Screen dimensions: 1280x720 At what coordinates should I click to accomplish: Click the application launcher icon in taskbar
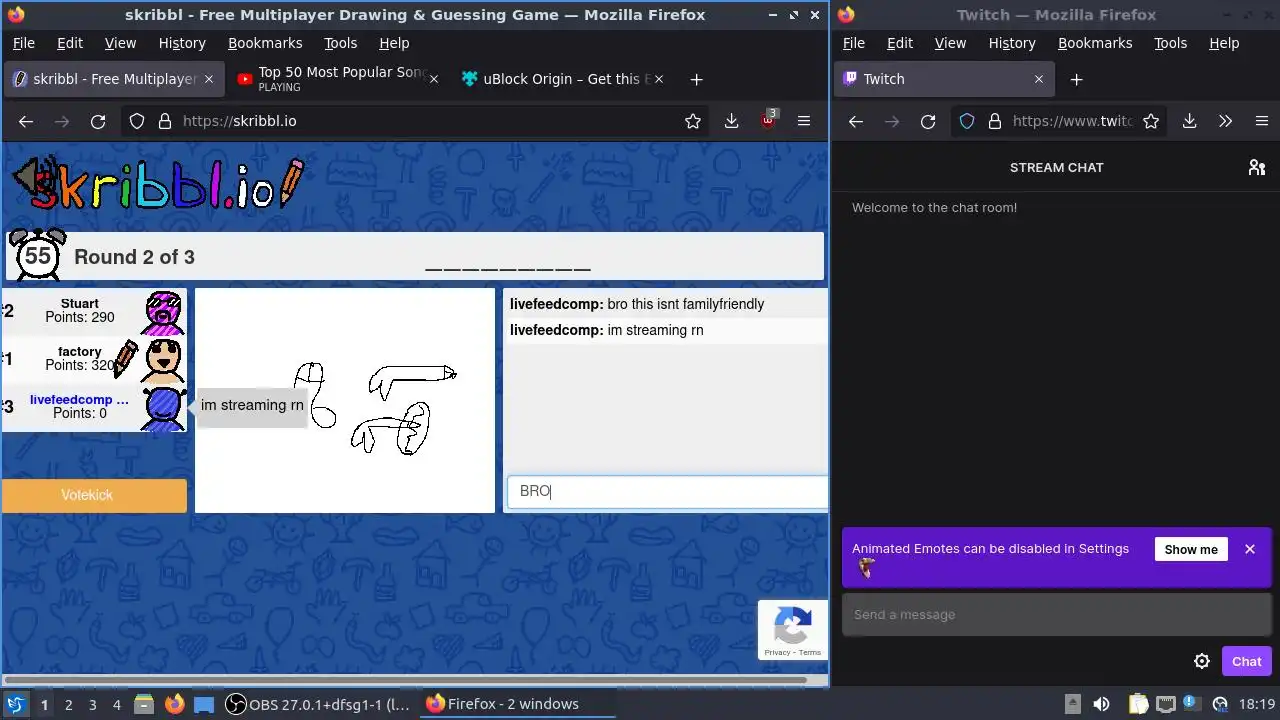(x=15, y=704)
